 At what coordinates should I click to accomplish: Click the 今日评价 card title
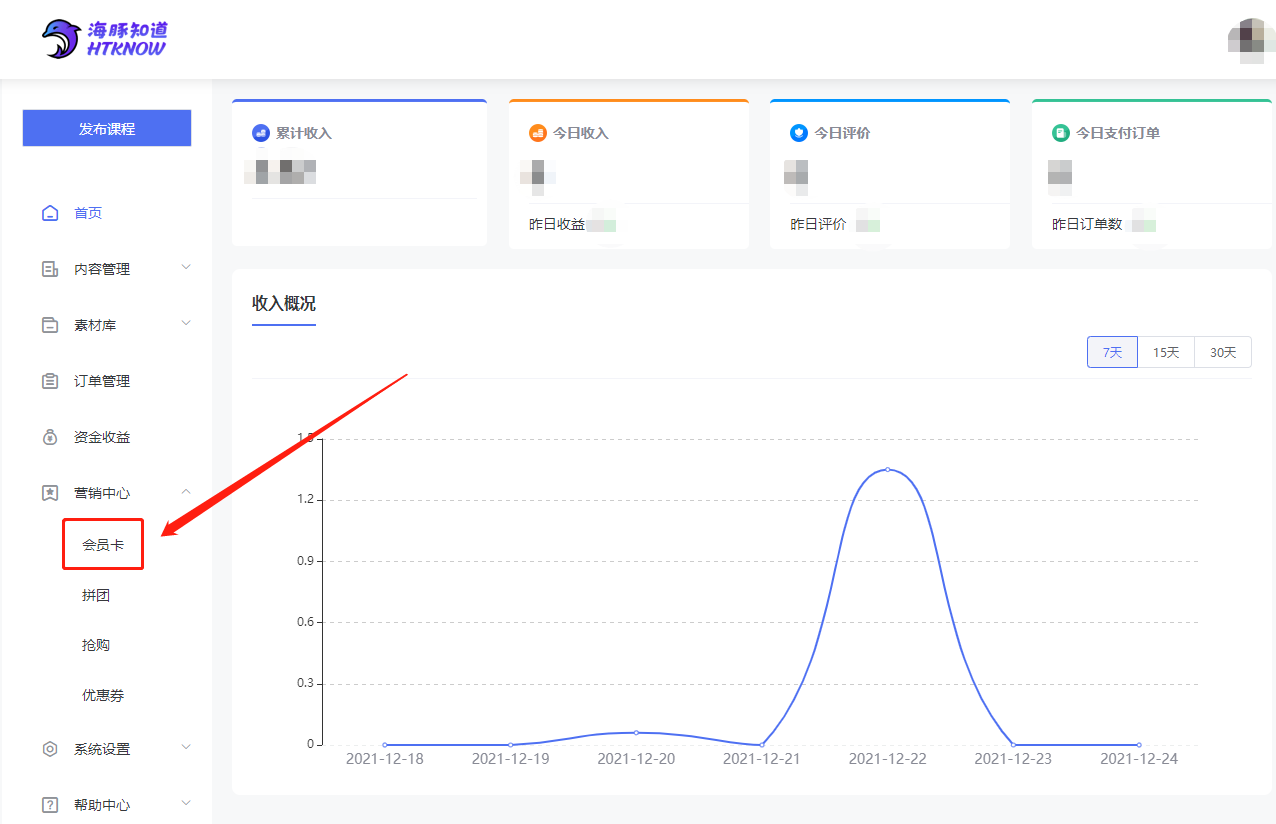pos(842,133)
